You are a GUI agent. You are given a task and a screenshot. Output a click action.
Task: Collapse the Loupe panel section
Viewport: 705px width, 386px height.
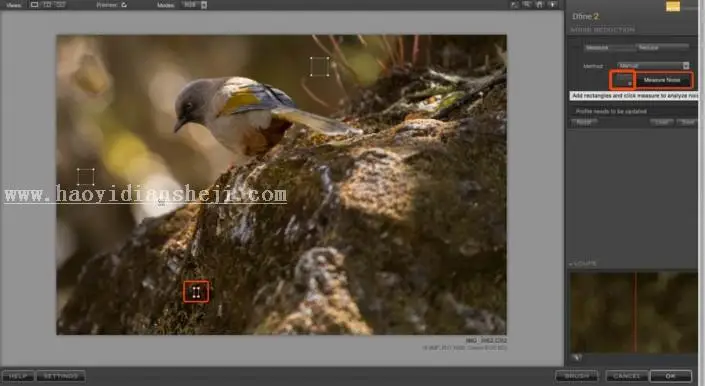click(583, 264)
